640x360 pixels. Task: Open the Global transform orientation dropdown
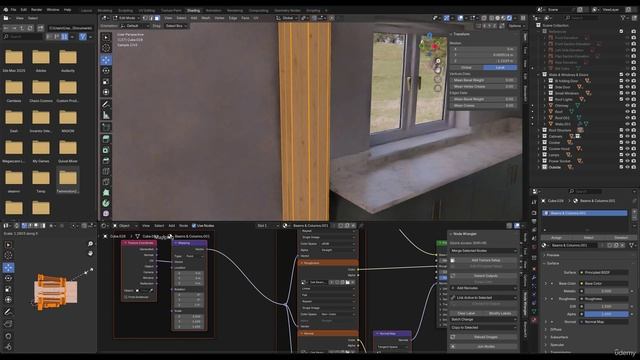coord(287,18)
